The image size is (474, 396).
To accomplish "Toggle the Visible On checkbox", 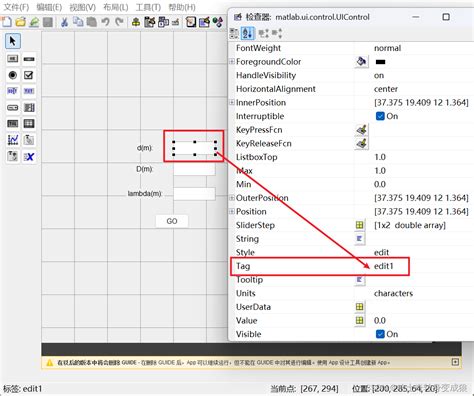I will click(380, 334).
